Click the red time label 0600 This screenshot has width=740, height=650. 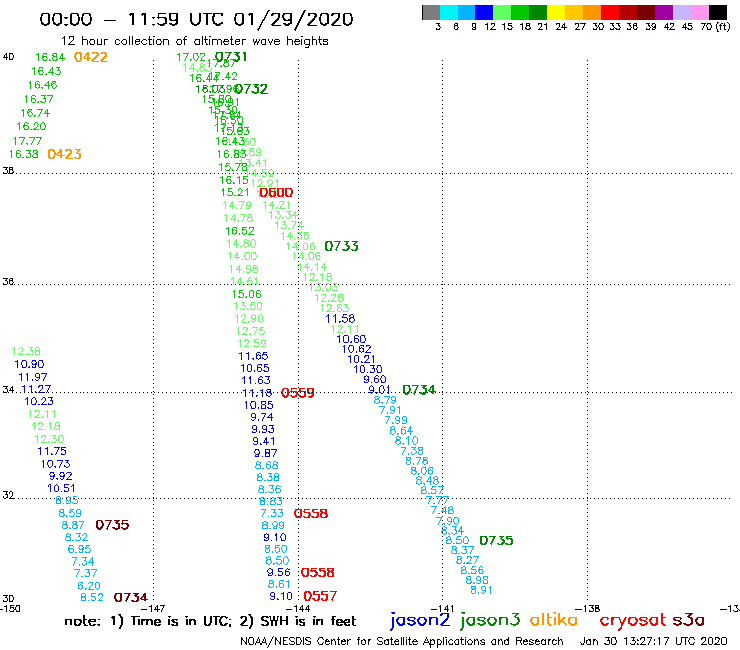coord(276,193)
